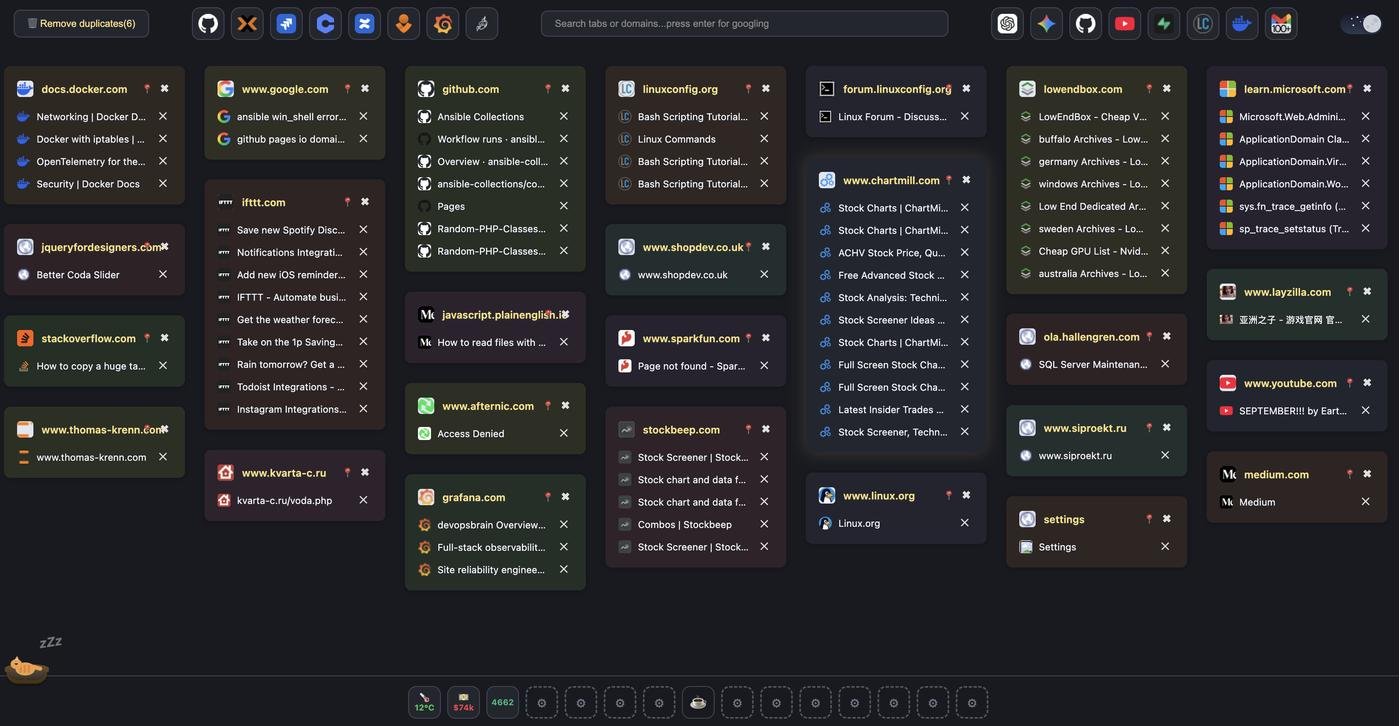Close the 'Access Denied' afternic tab
The height and width of the screenshot is (726, 1400).
click(563, 433)
